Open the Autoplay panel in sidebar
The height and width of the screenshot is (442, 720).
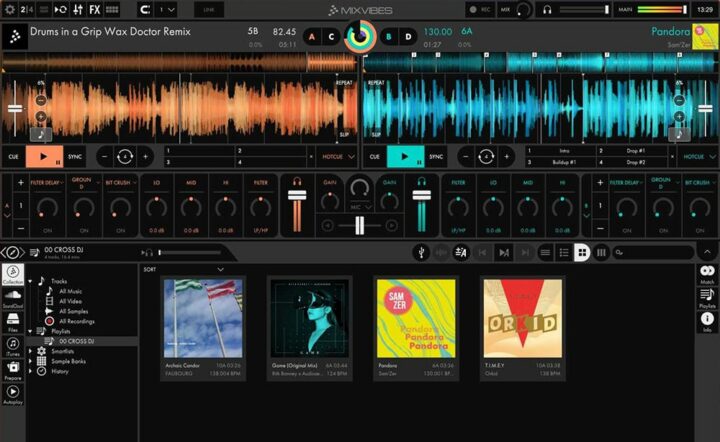pos(13,396)
